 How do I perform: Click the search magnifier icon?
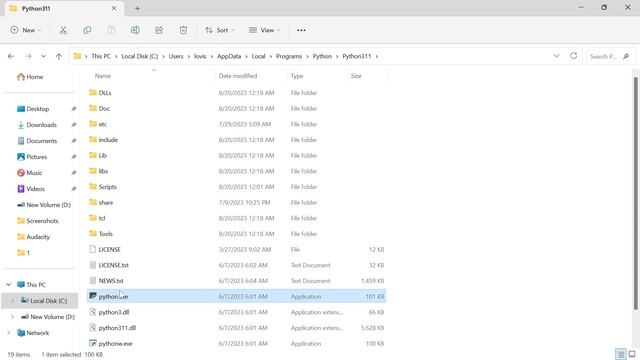pyautogui.click(x=626, y=56)
